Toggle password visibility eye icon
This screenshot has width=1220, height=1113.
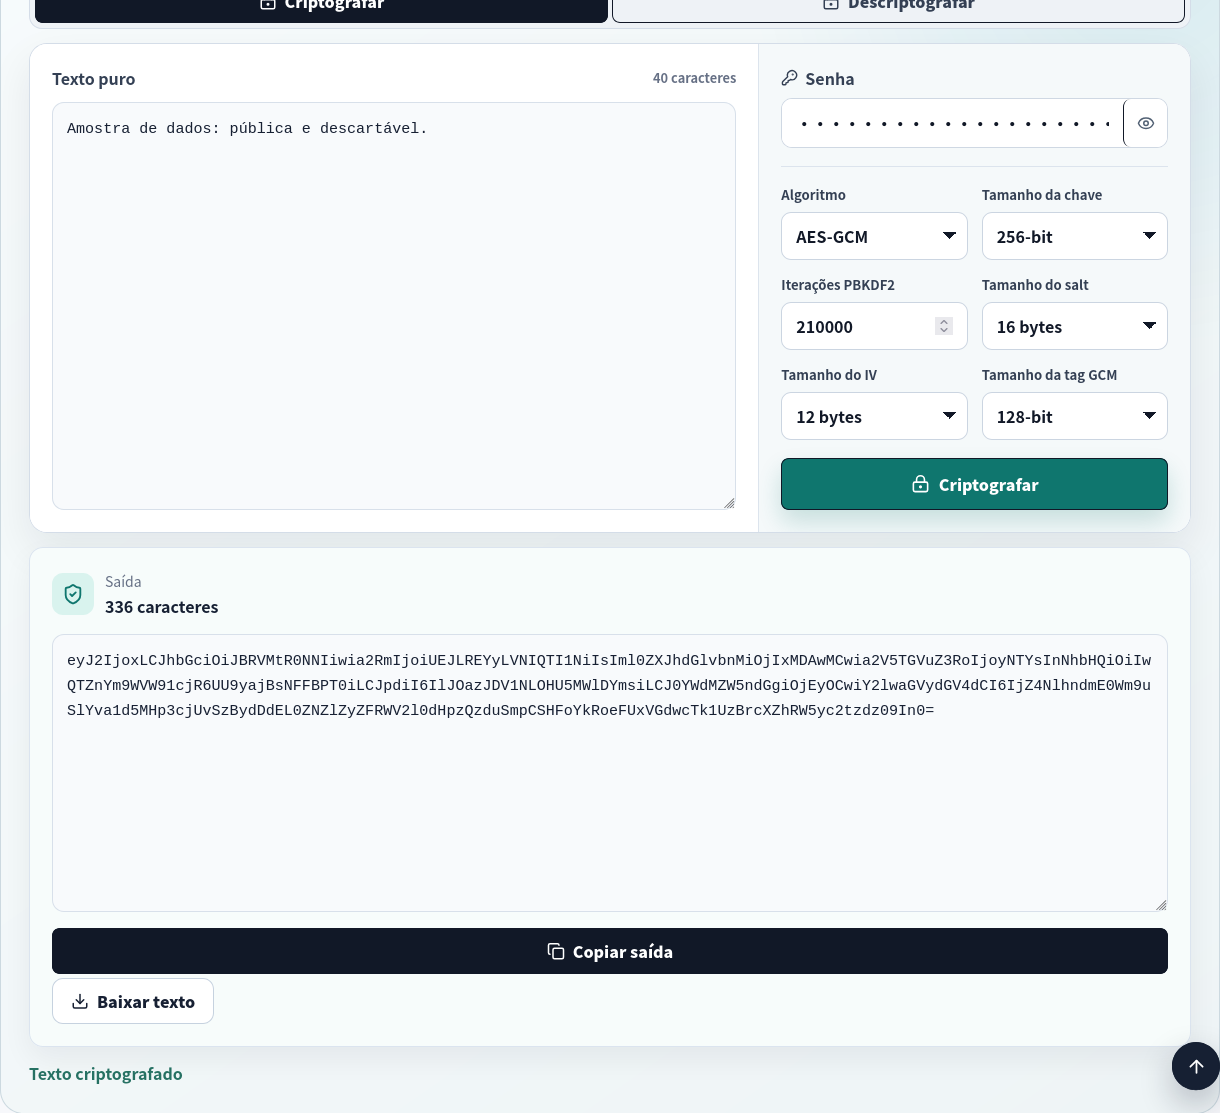pos(1146,124)
